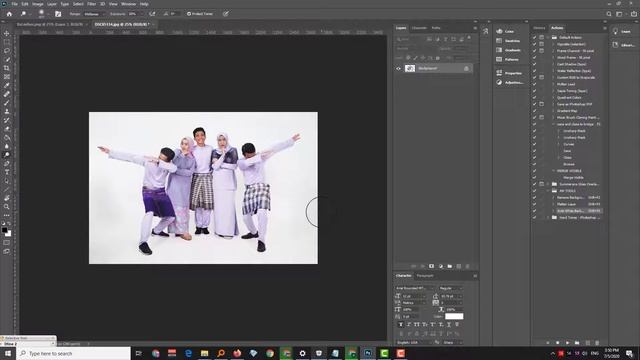Select the Eyedropper tool
Screen dimensions: 640x360
pyautogui.click(x=7, y=85)
